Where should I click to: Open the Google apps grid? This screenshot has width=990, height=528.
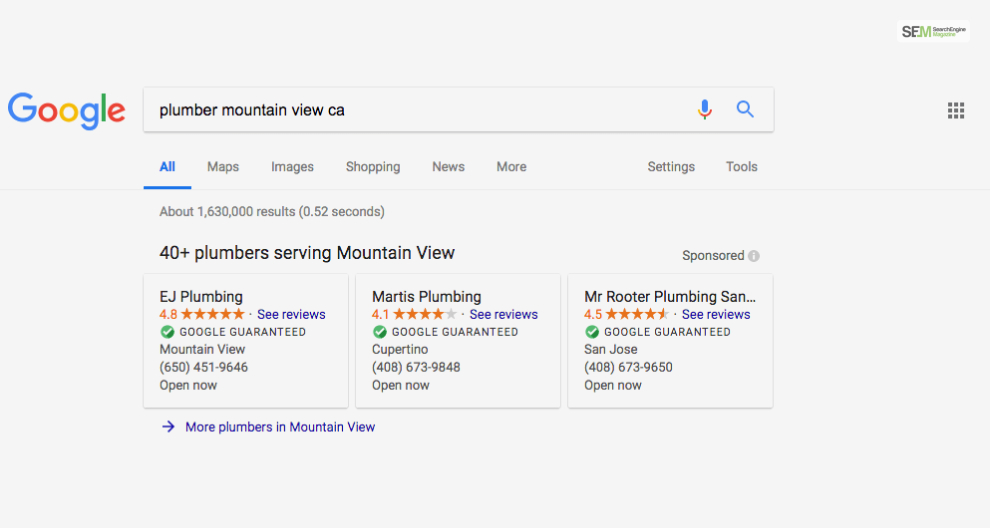[955, 111]
